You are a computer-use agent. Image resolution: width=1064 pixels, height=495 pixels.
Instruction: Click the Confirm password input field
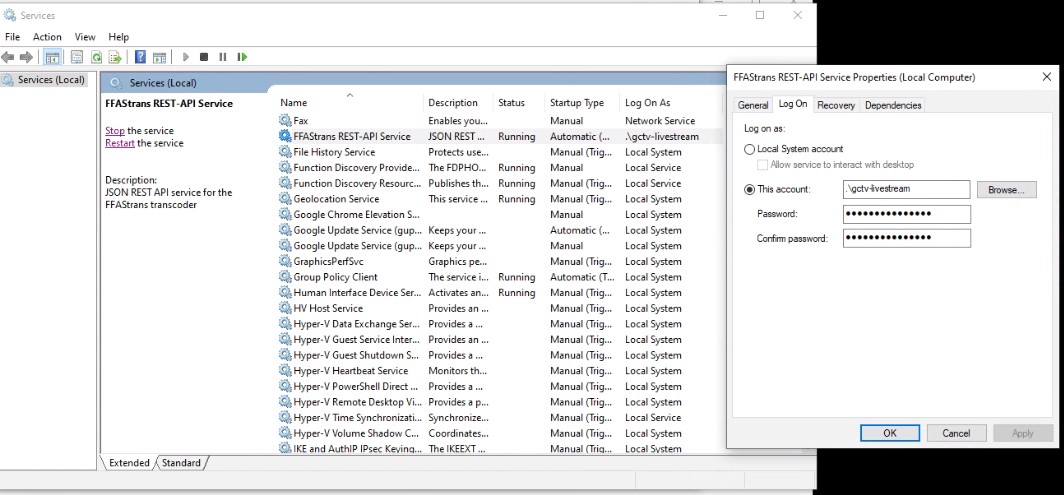(x=906, y=238)
